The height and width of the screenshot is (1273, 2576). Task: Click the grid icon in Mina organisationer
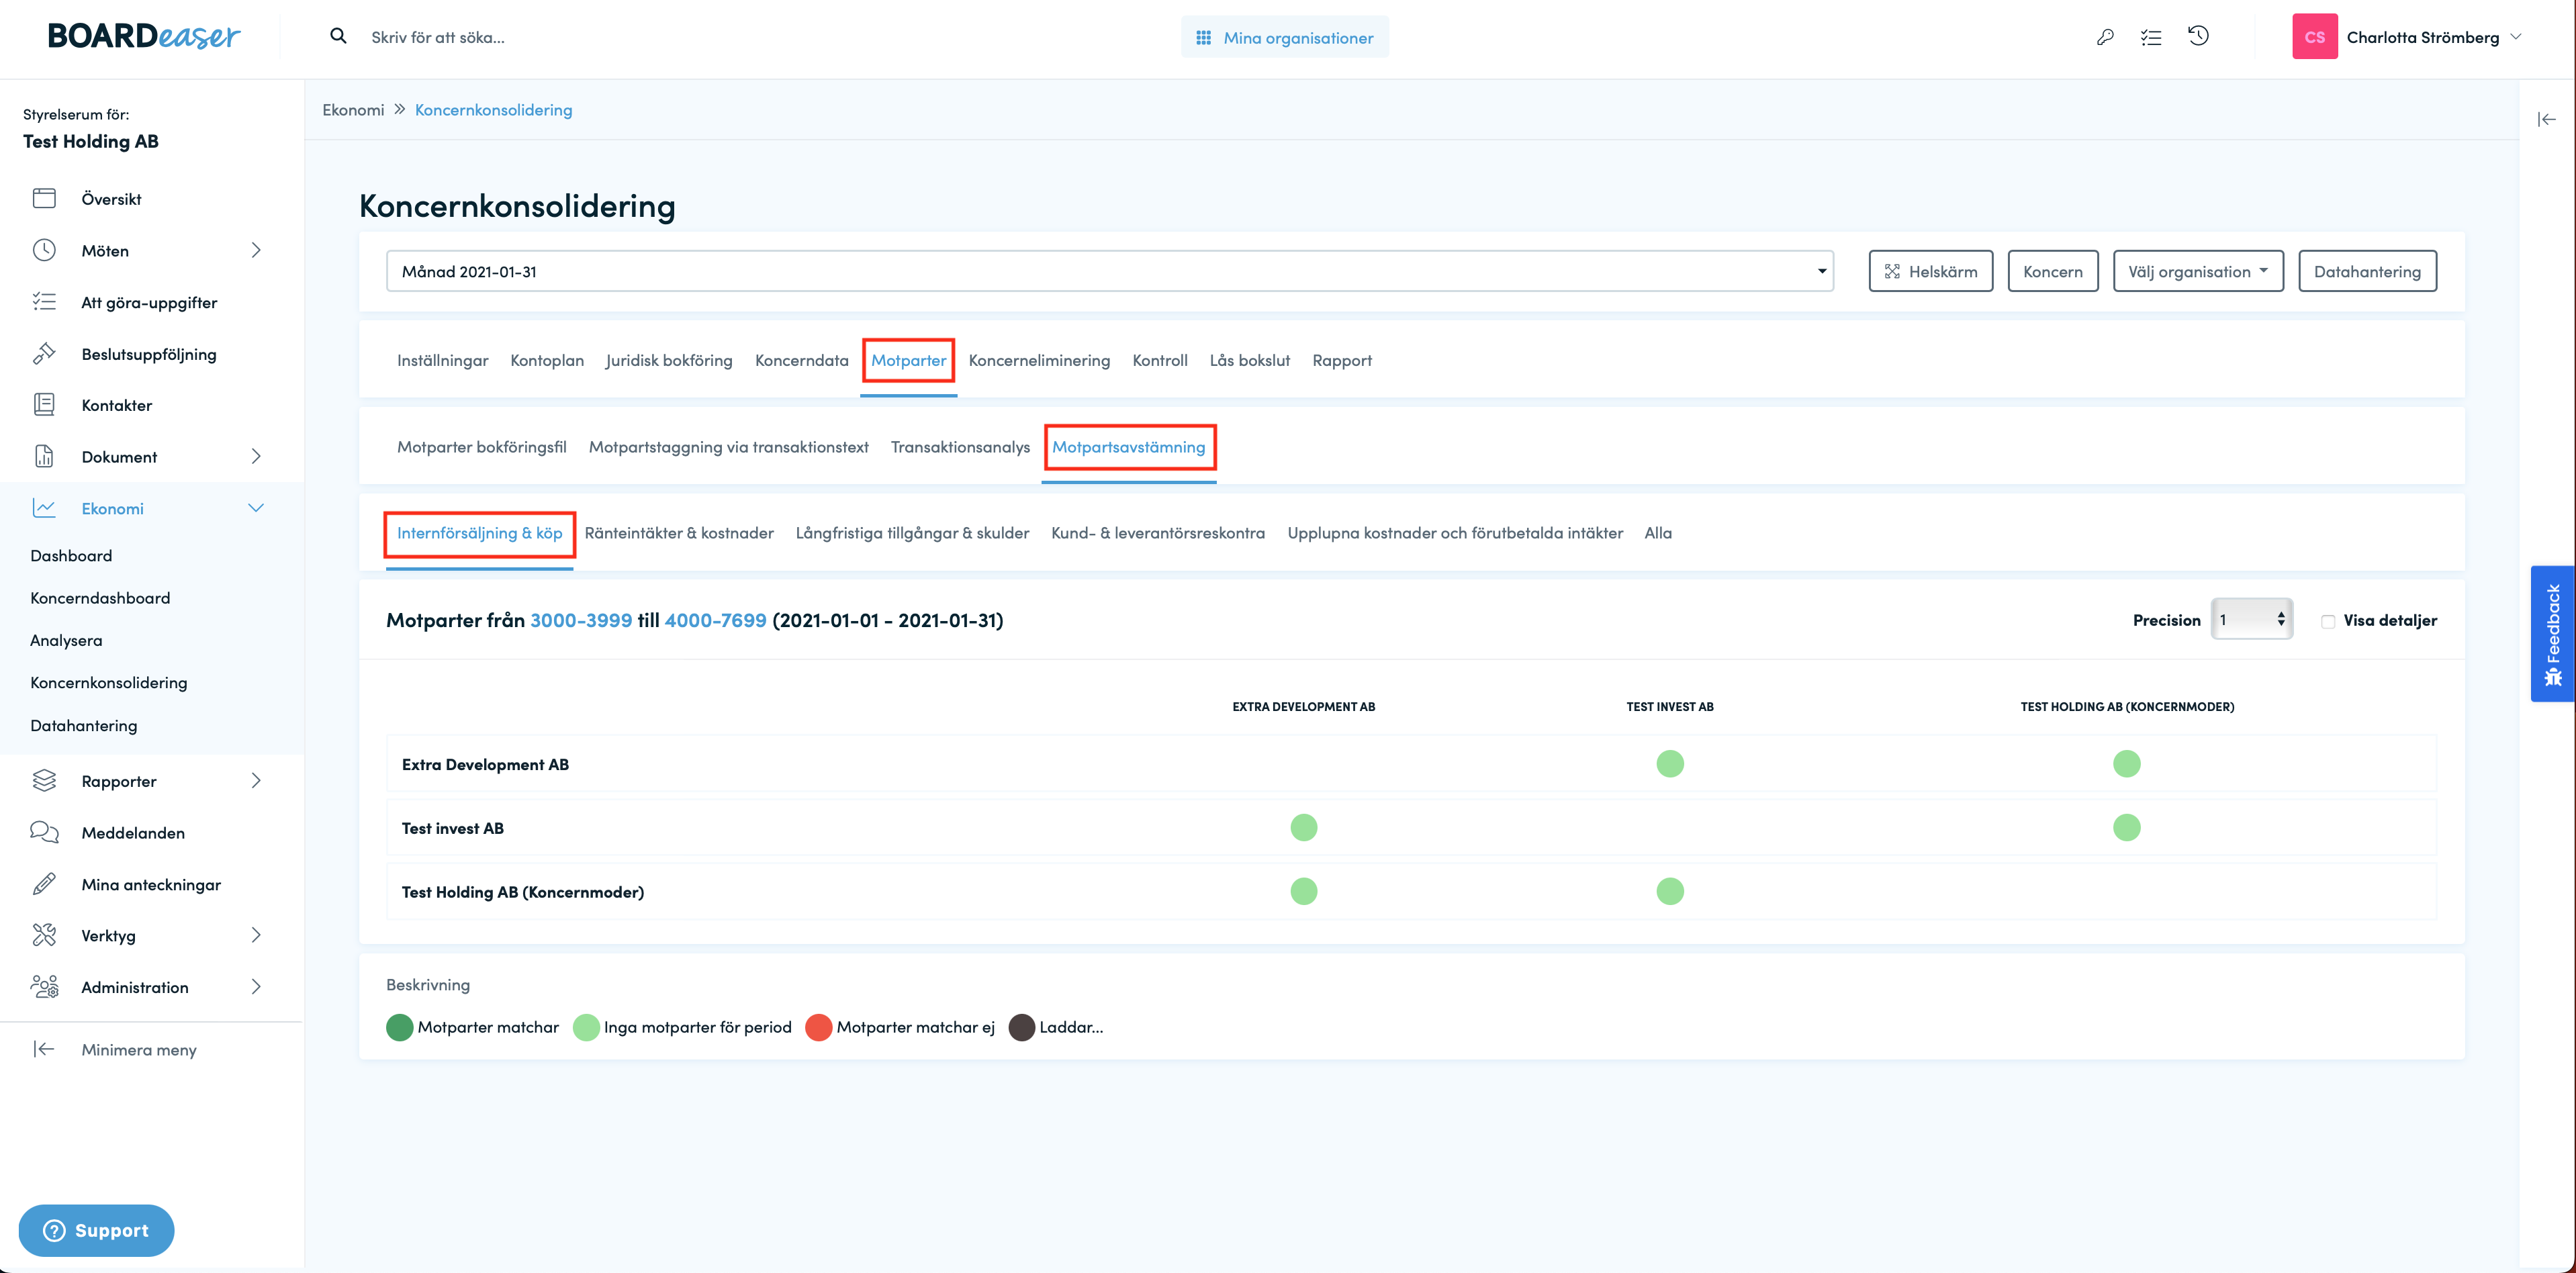1204,37
